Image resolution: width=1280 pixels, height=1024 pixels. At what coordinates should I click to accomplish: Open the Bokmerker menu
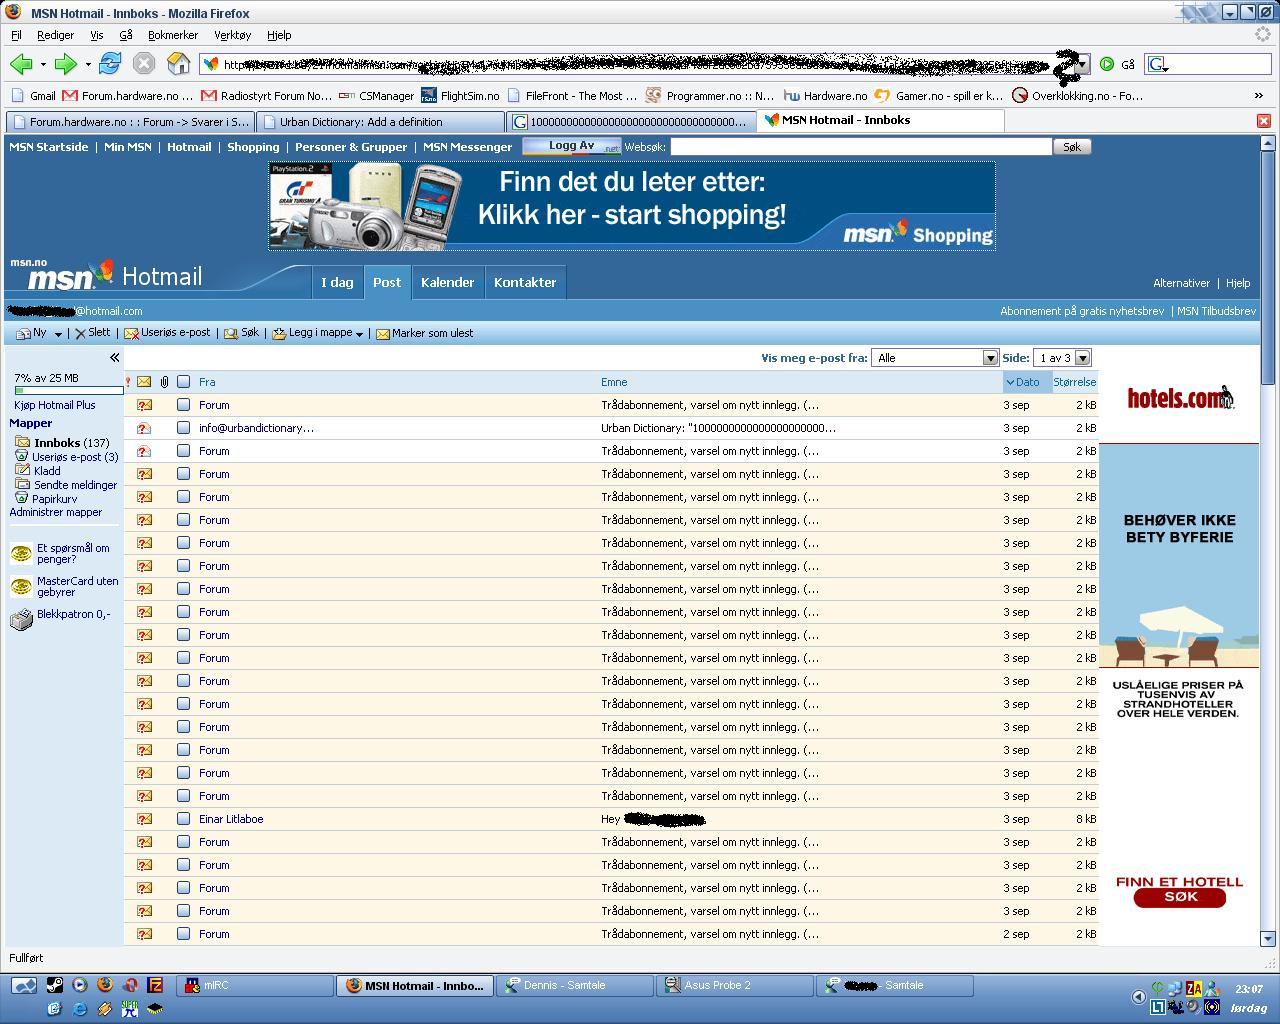click(173, 35)
